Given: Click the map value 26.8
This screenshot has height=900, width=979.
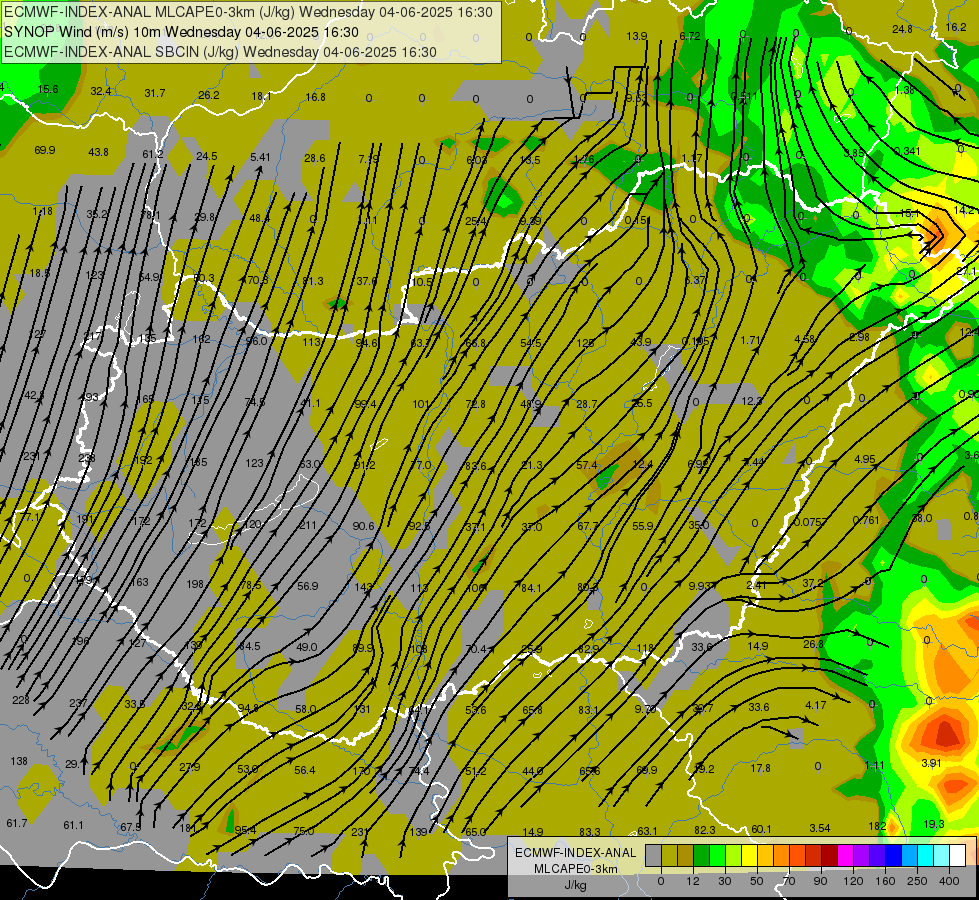Looking at the screenshot, I should coord(814,645).
